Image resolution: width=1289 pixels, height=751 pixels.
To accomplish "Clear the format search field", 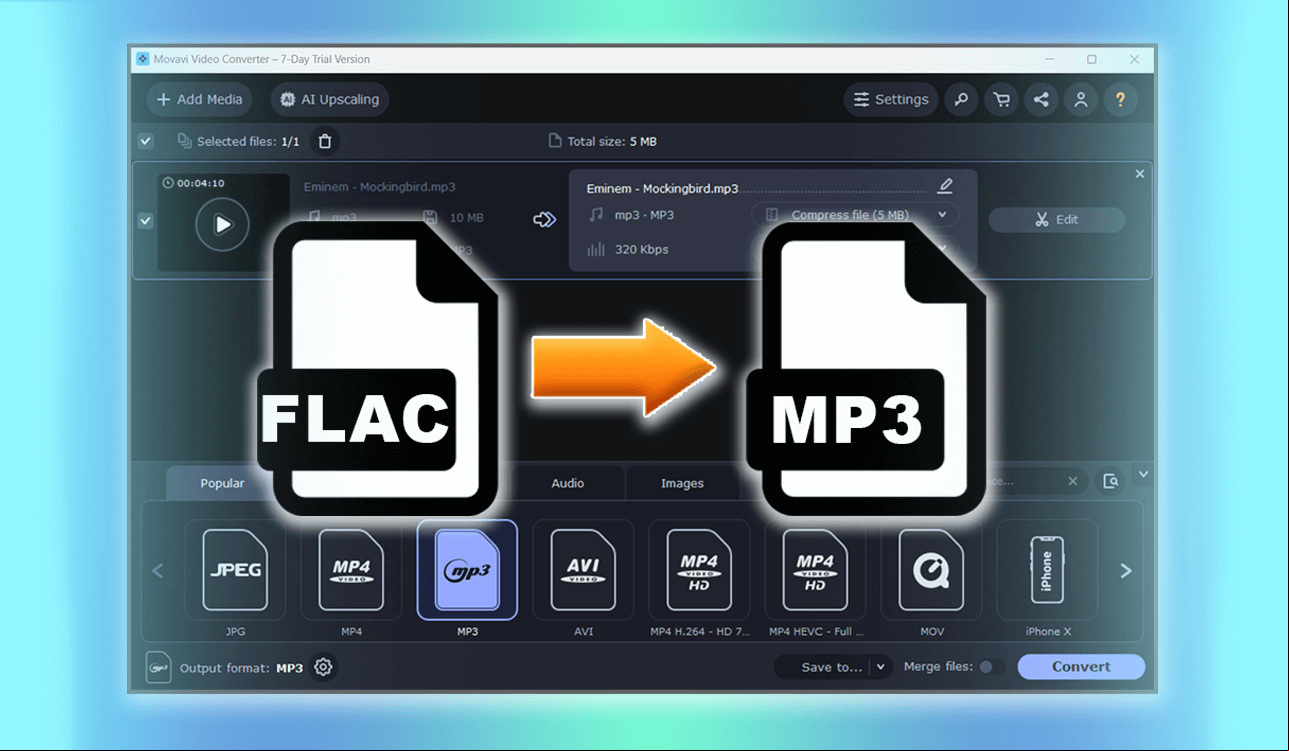I will point(1073,481).
